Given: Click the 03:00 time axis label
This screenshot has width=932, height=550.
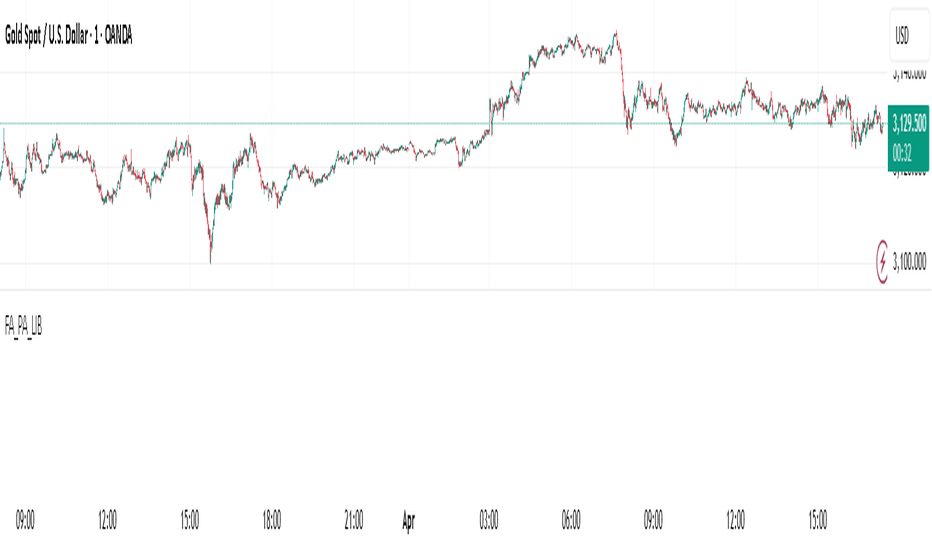Looking at the screenshot, I should click(x=489, y=520).
